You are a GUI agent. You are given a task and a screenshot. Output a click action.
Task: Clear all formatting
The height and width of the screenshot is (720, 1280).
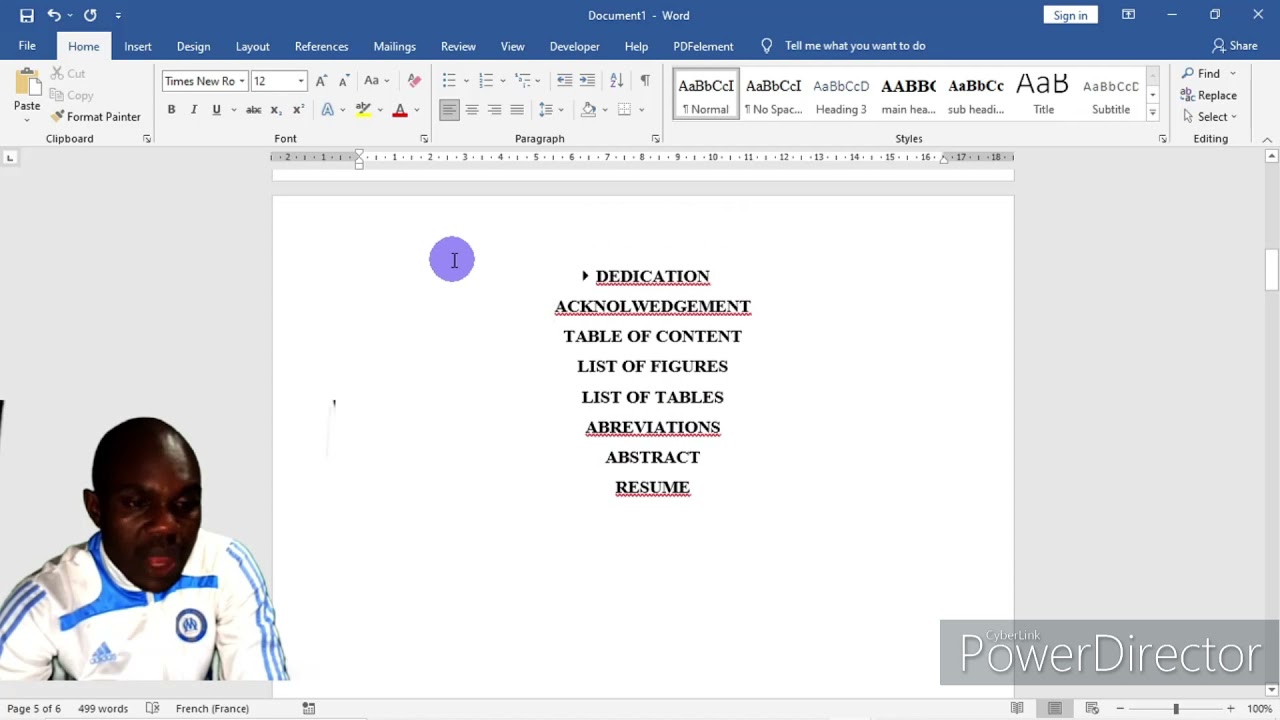(414, 81)
